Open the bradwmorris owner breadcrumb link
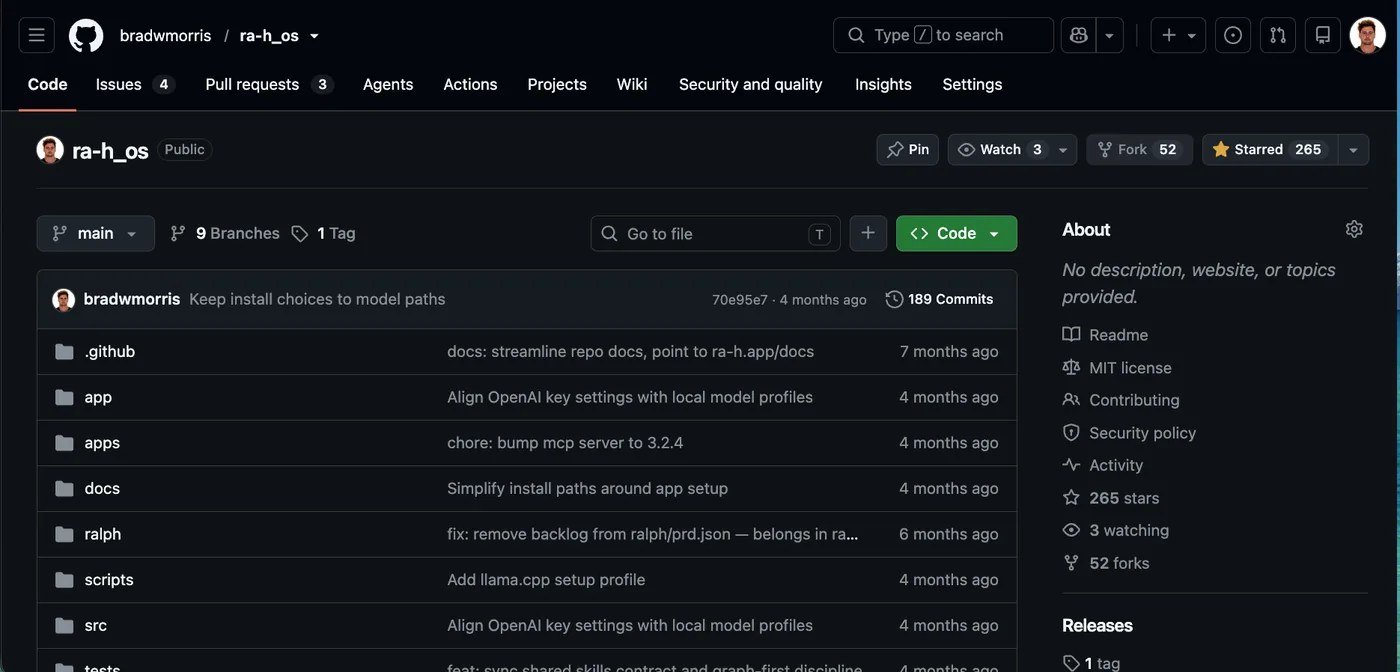This screenshot has width=1400, height=672. 166,36
